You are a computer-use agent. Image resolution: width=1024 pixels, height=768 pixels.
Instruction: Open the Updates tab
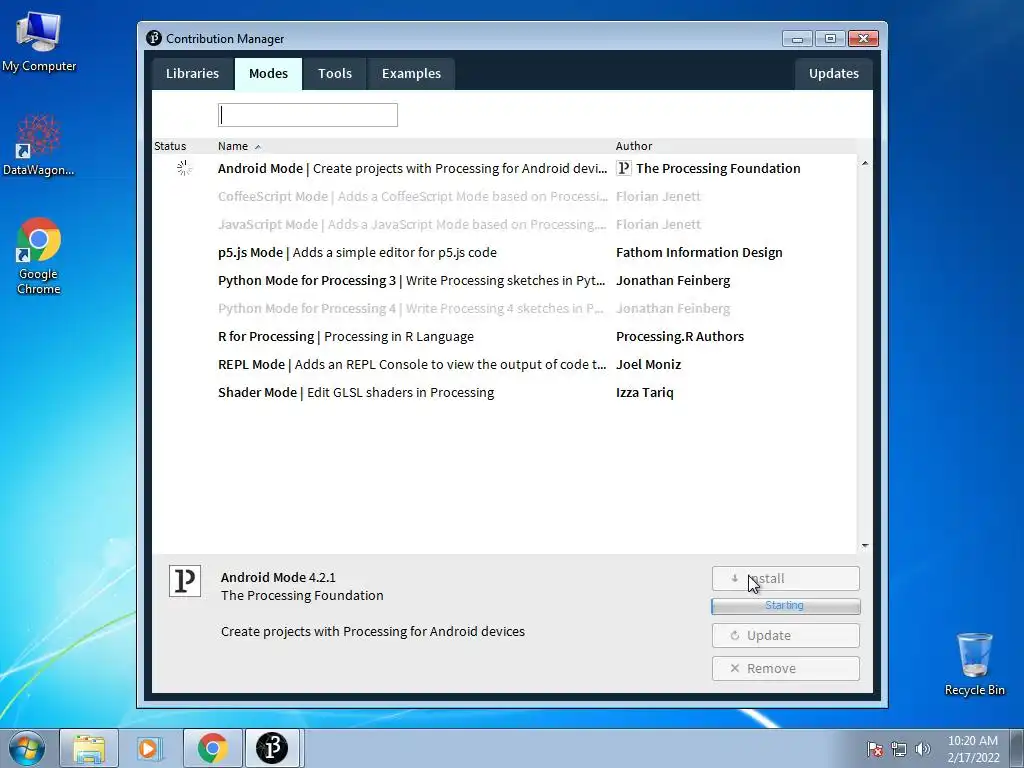tap(833, 74)
